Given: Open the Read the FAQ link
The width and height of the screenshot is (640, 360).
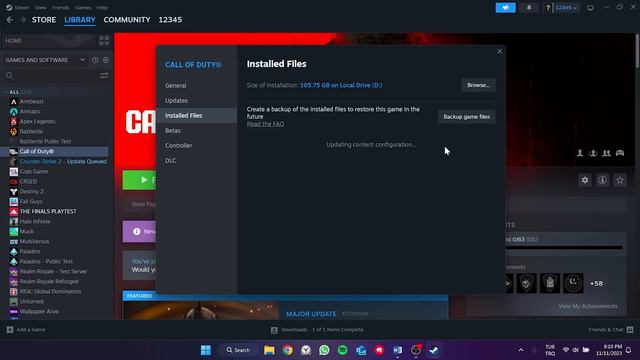Looking at the screenshot, I should click(265, 124).
